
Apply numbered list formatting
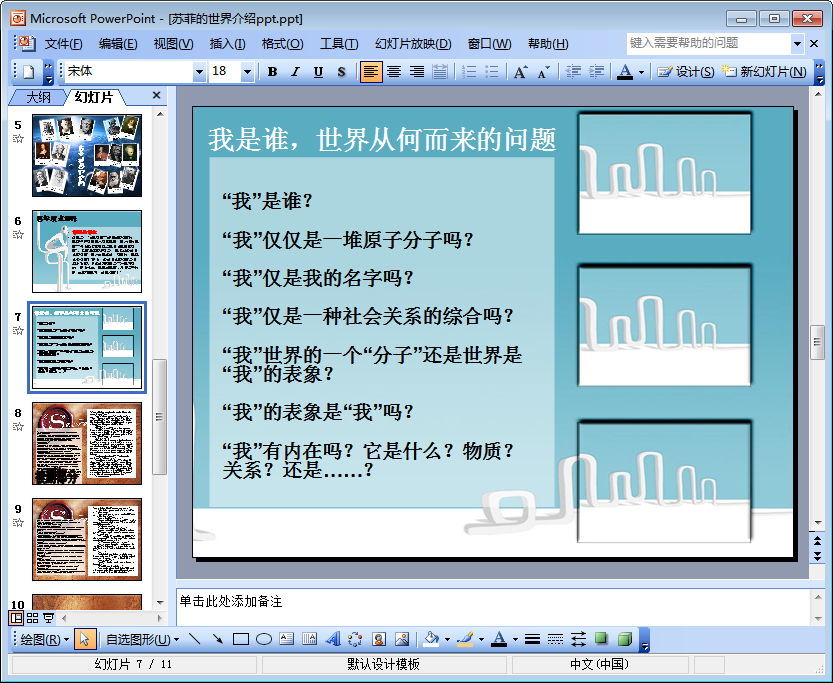pyautogui.click(x=469, y=72)
